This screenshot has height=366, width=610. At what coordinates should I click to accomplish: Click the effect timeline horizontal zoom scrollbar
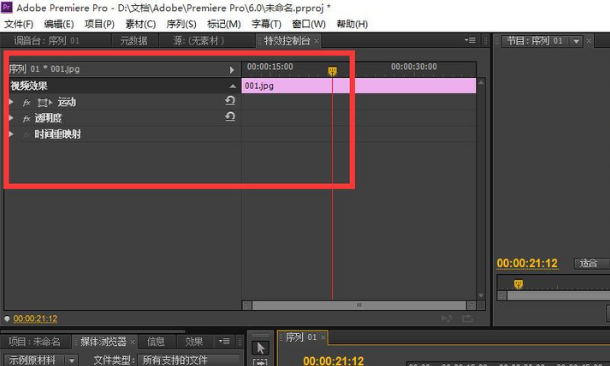coord(359,305)
